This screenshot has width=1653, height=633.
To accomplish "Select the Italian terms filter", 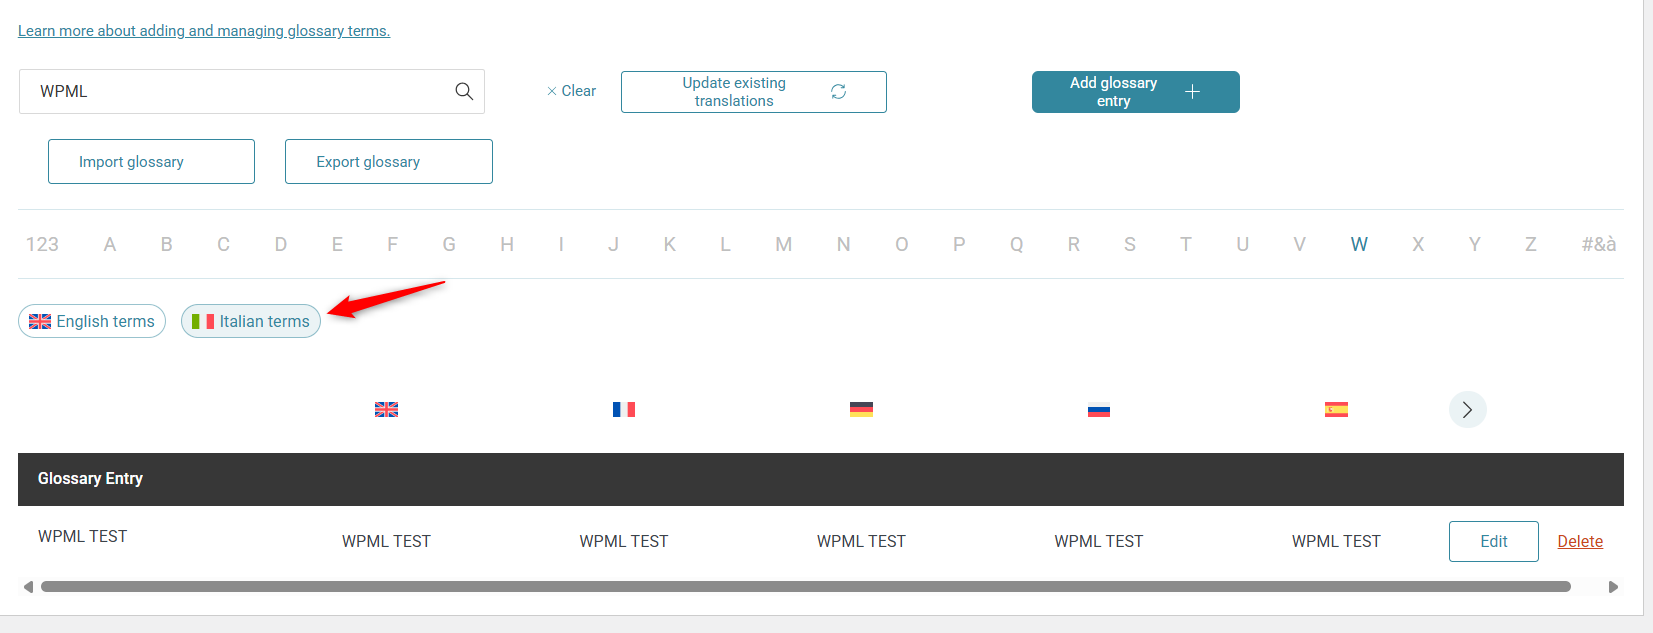I will pos(251,321).
